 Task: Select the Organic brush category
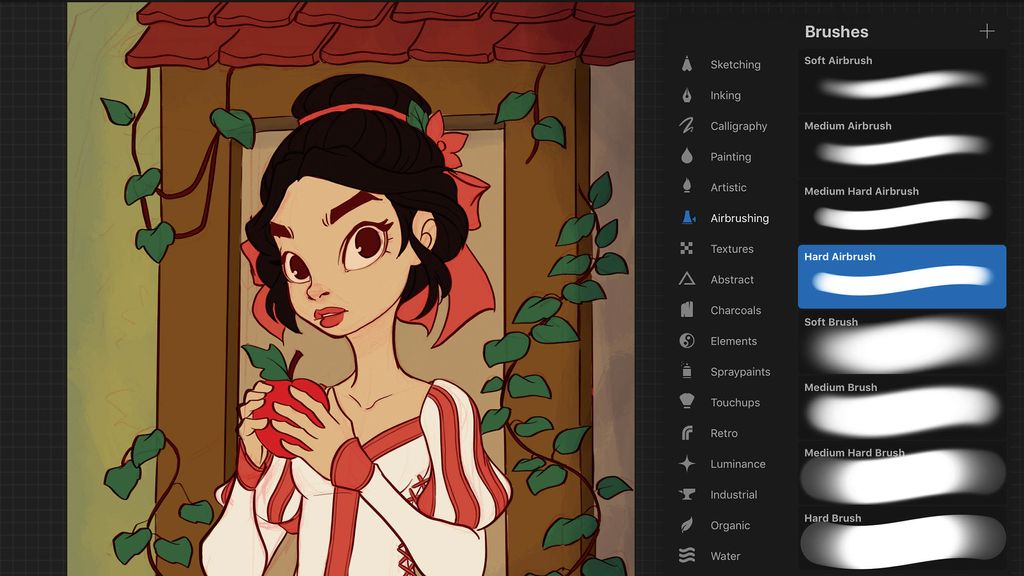click(x=728, y=525)
